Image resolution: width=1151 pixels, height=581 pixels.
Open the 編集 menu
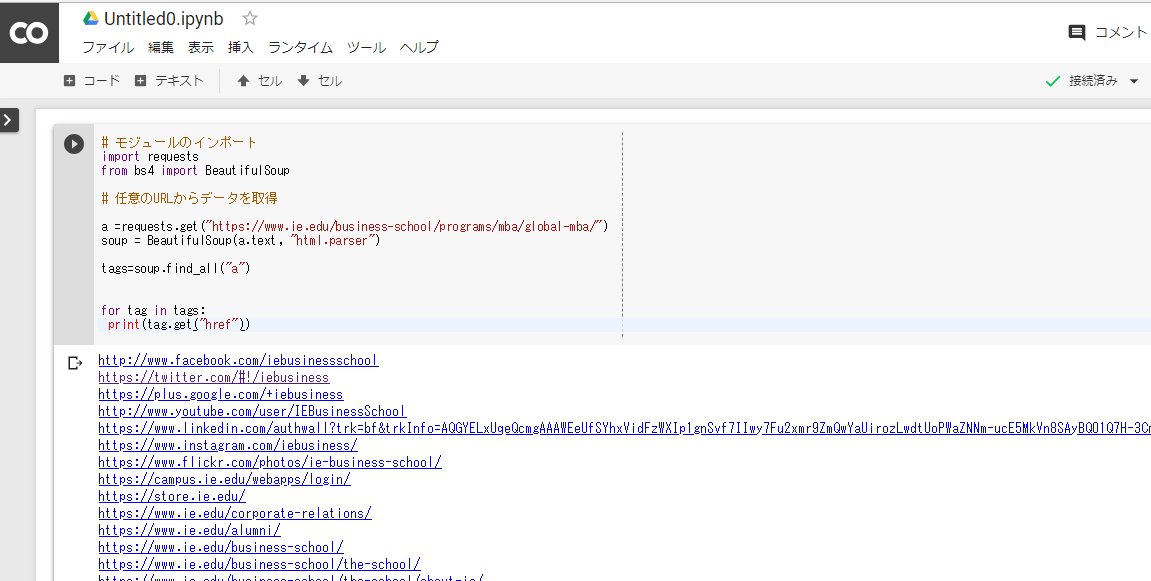[161, 48]
